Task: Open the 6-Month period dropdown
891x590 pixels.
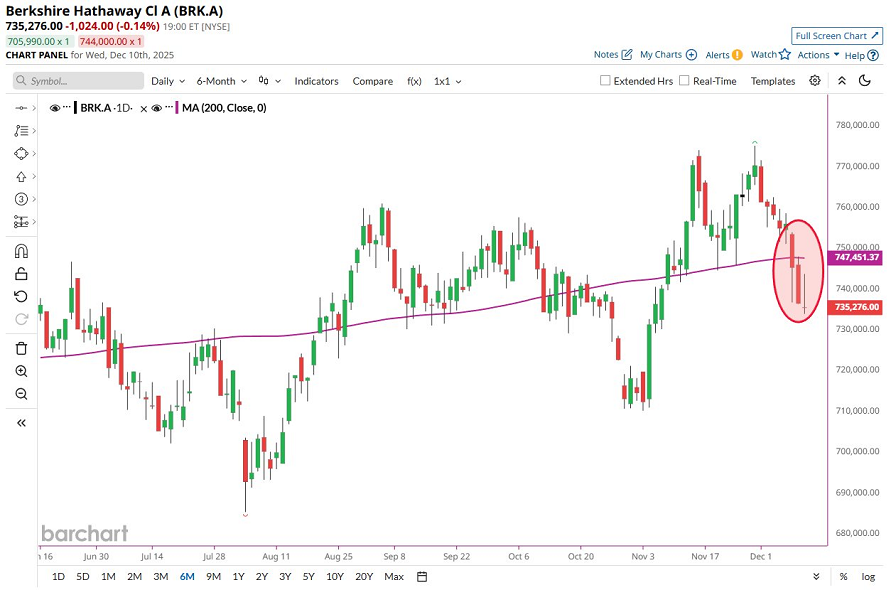Action: pyautogui.click(x=222, y=81)
